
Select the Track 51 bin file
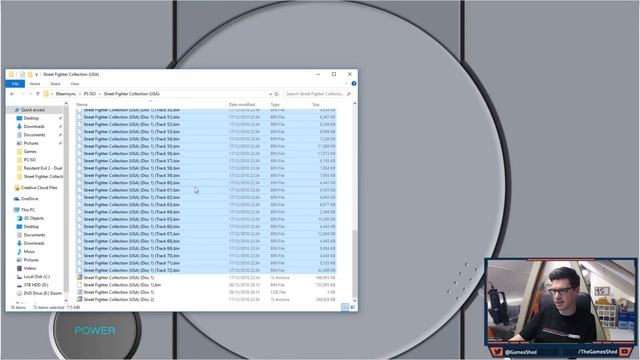(x=206, y=117)
